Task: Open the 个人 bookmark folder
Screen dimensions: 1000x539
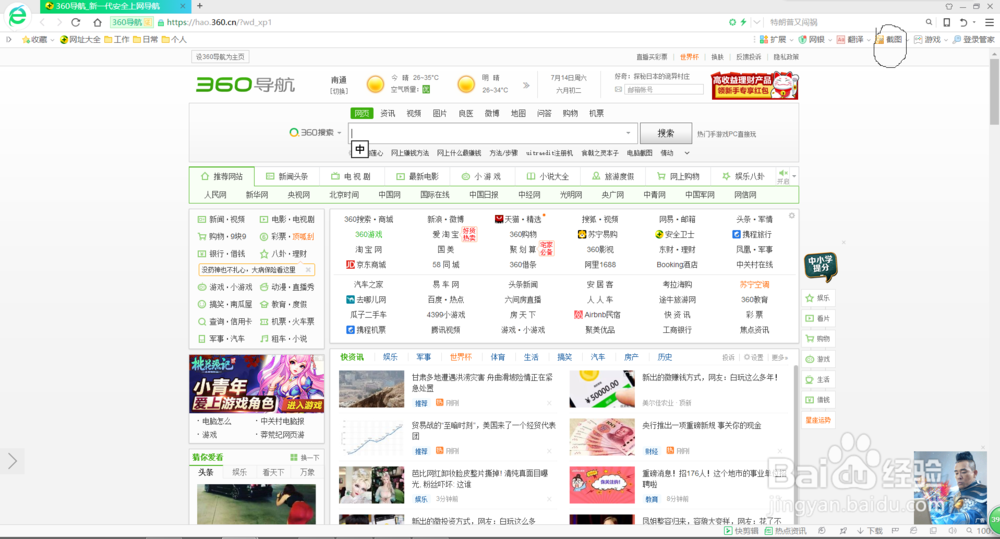Action: click(174, 40)
